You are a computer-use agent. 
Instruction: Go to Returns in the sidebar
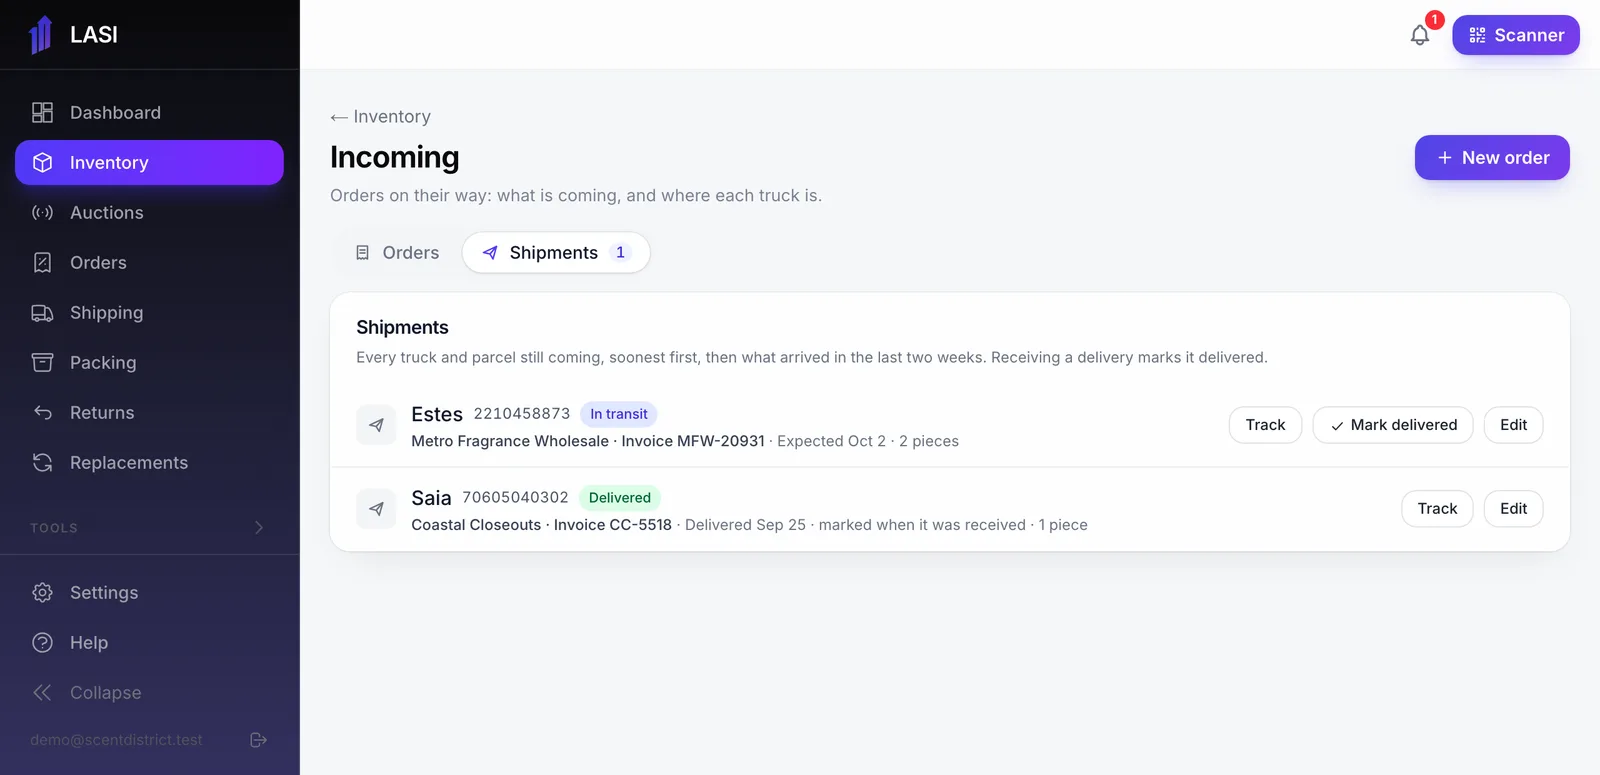(x=150, y=413)
